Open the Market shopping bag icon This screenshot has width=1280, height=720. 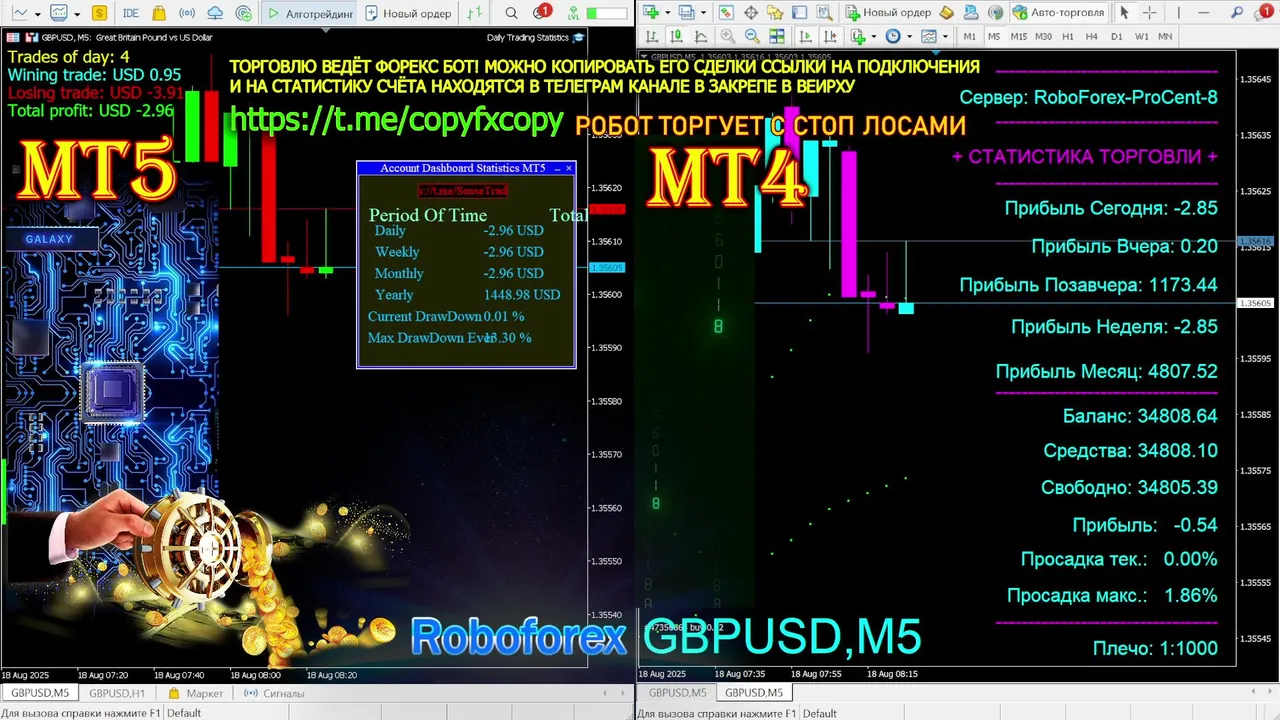point(159,13)
